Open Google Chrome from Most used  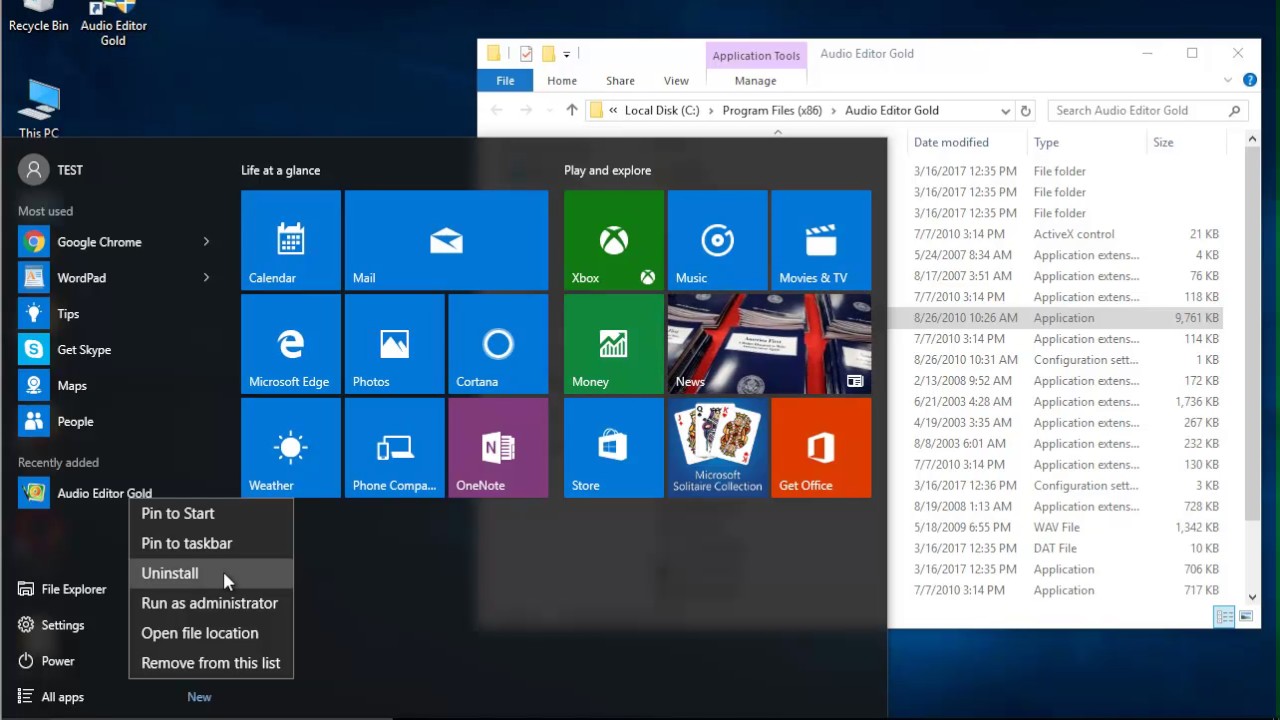[100, 242]
